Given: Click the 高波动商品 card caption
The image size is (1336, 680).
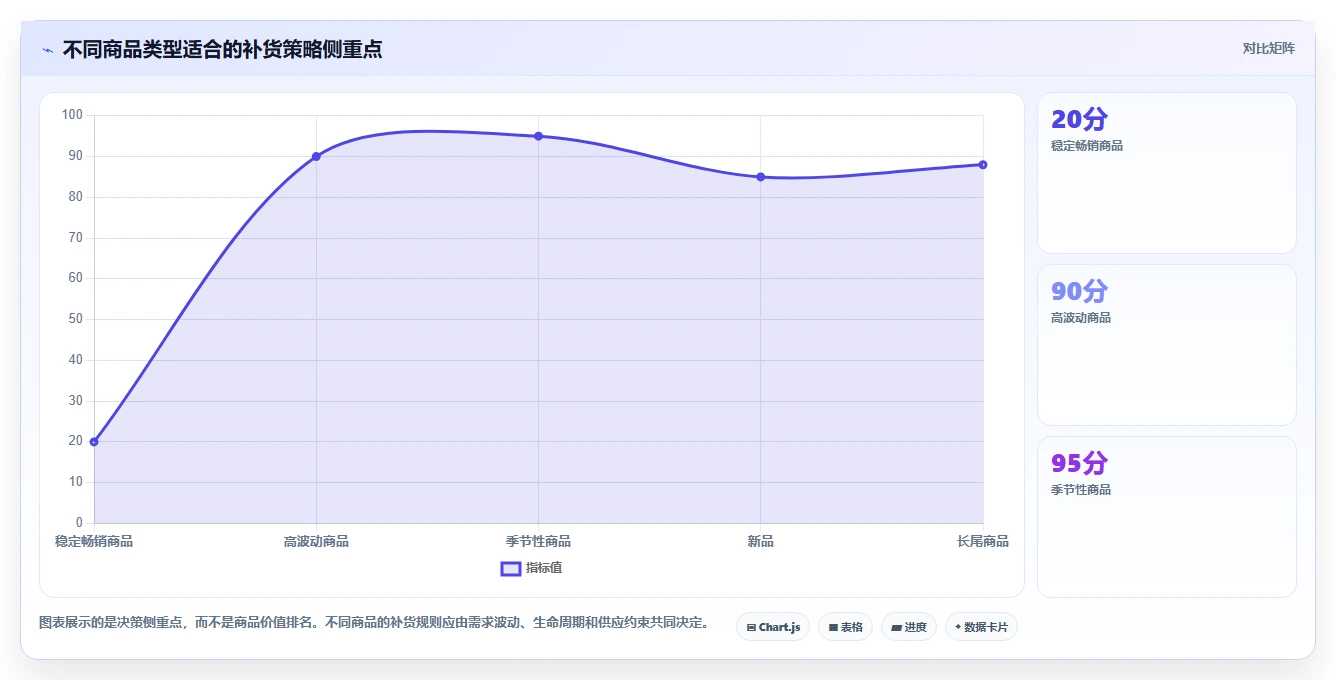Looking at the screenshot, I should (x=1081, y=318).
